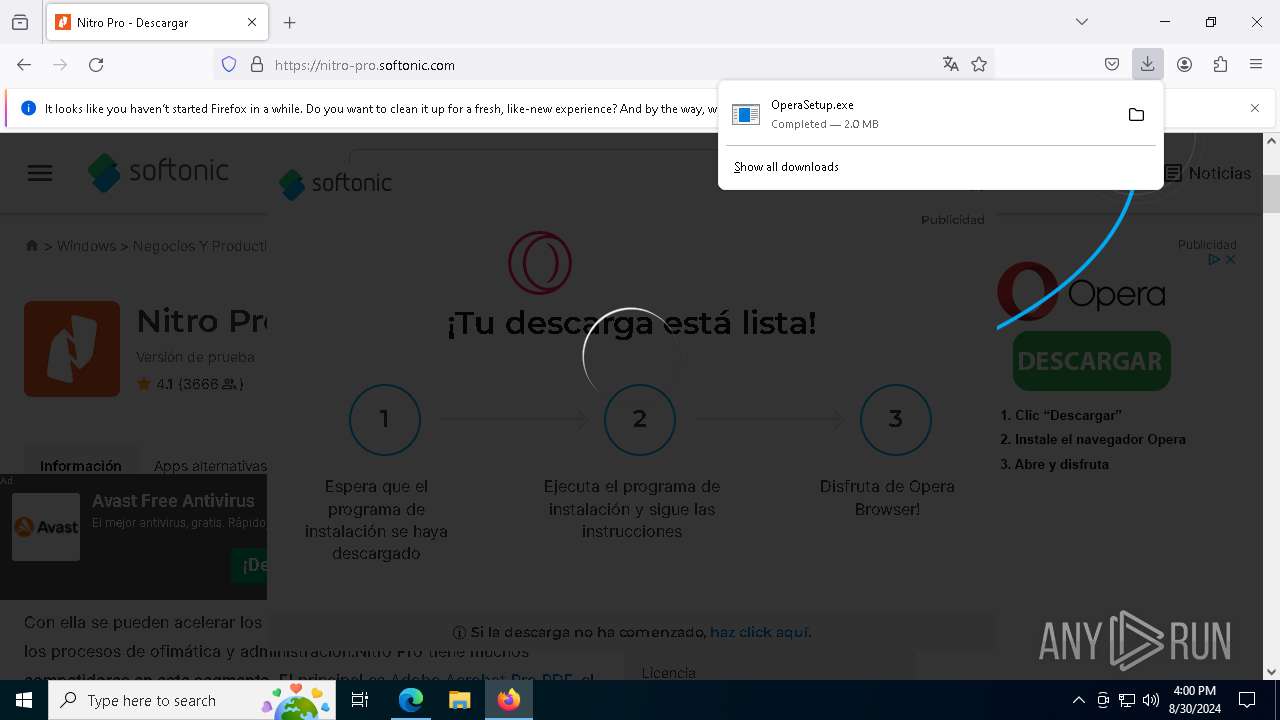Viewport: 1280px width, 720px height.
Task: Show hidden system tray icons
Action: click(x=1078, y=700)
